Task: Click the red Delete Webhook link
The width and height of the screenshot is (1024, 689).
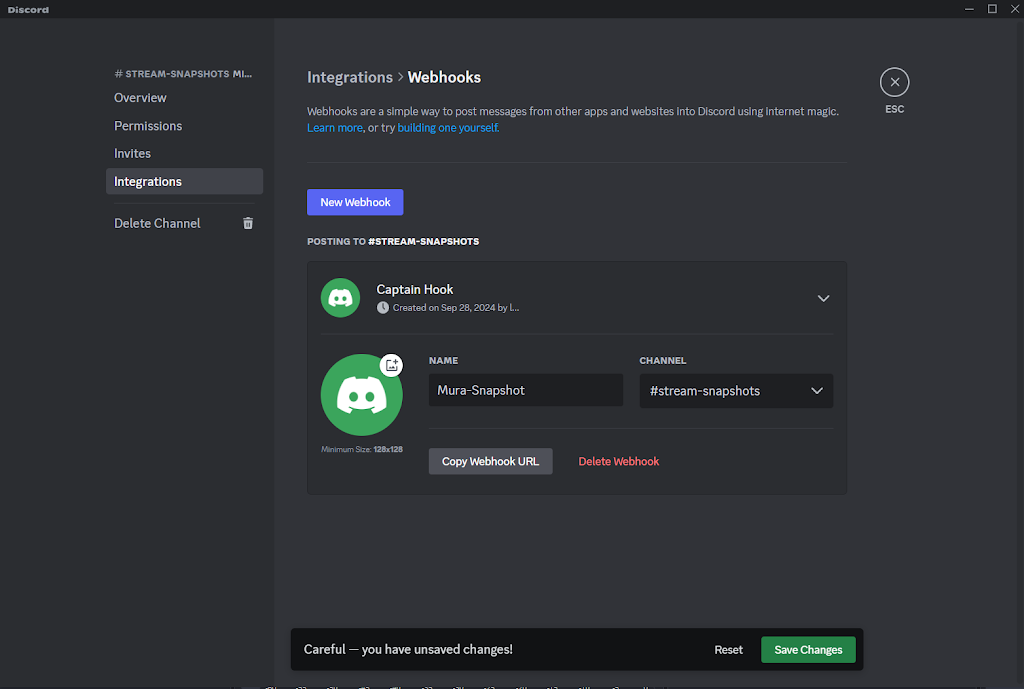Action: tap(619, 461)
